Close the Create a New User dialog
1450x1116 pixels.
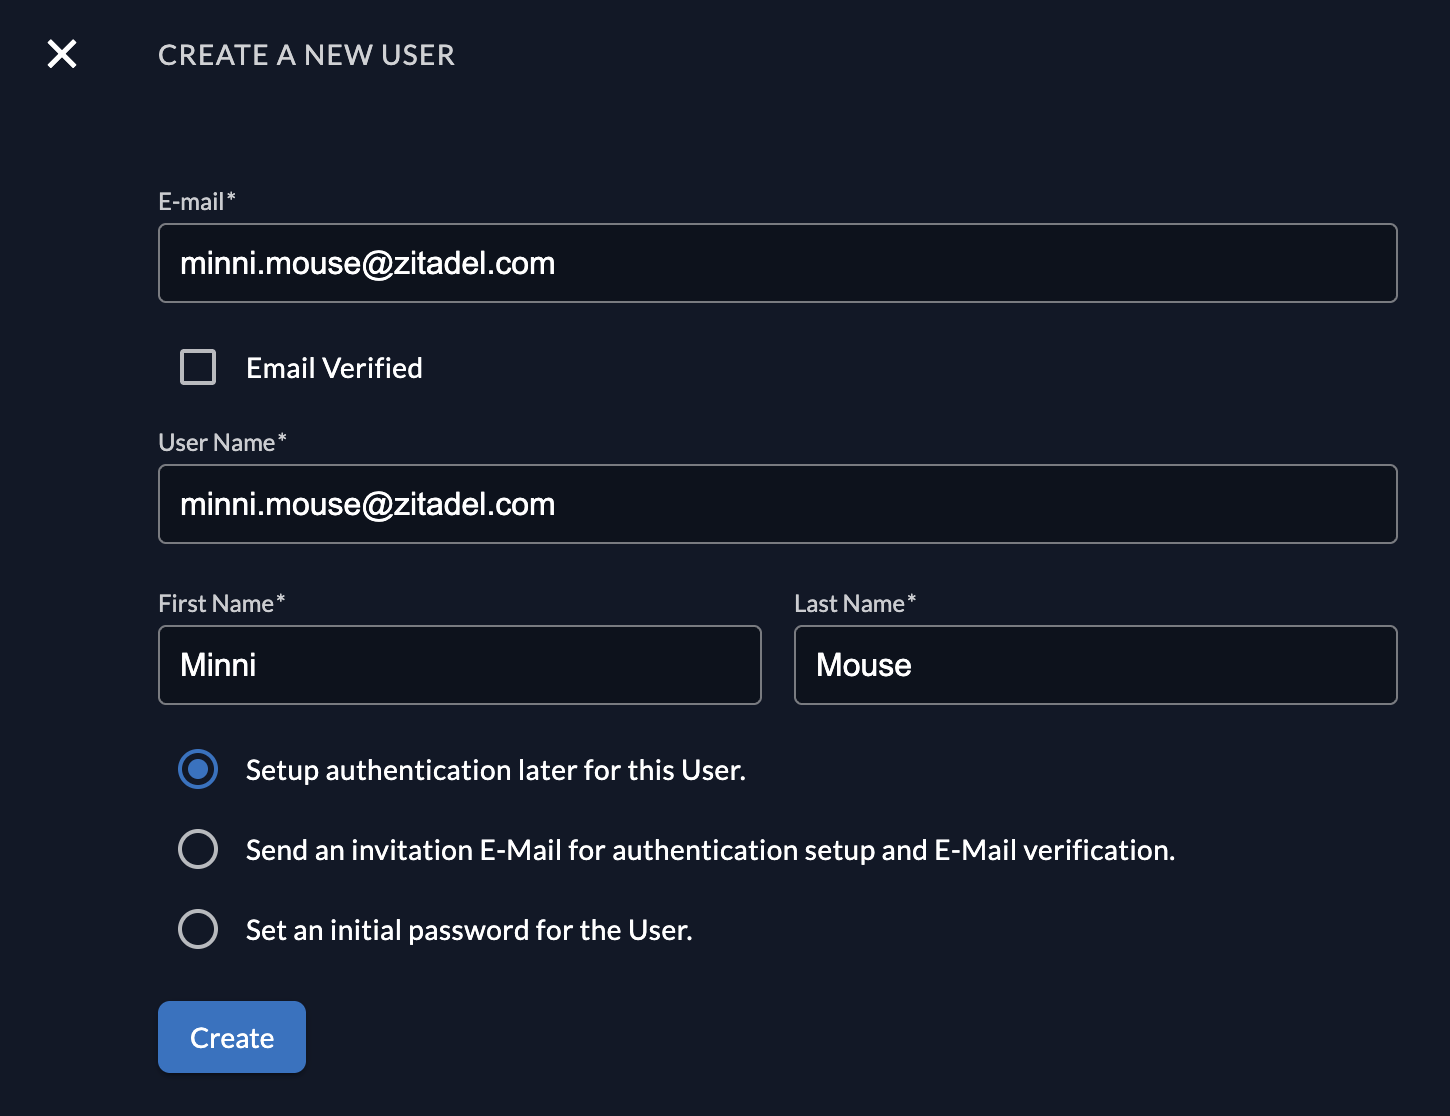[62, 54]
